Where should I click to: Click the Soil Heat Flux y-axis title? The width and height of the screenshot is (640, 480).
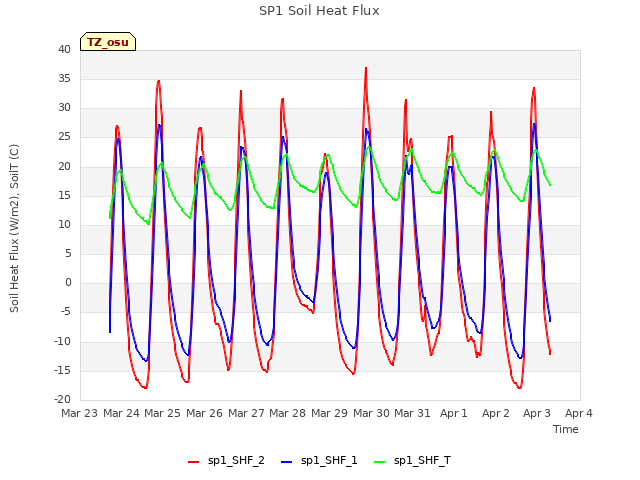(x=14, y=228)
